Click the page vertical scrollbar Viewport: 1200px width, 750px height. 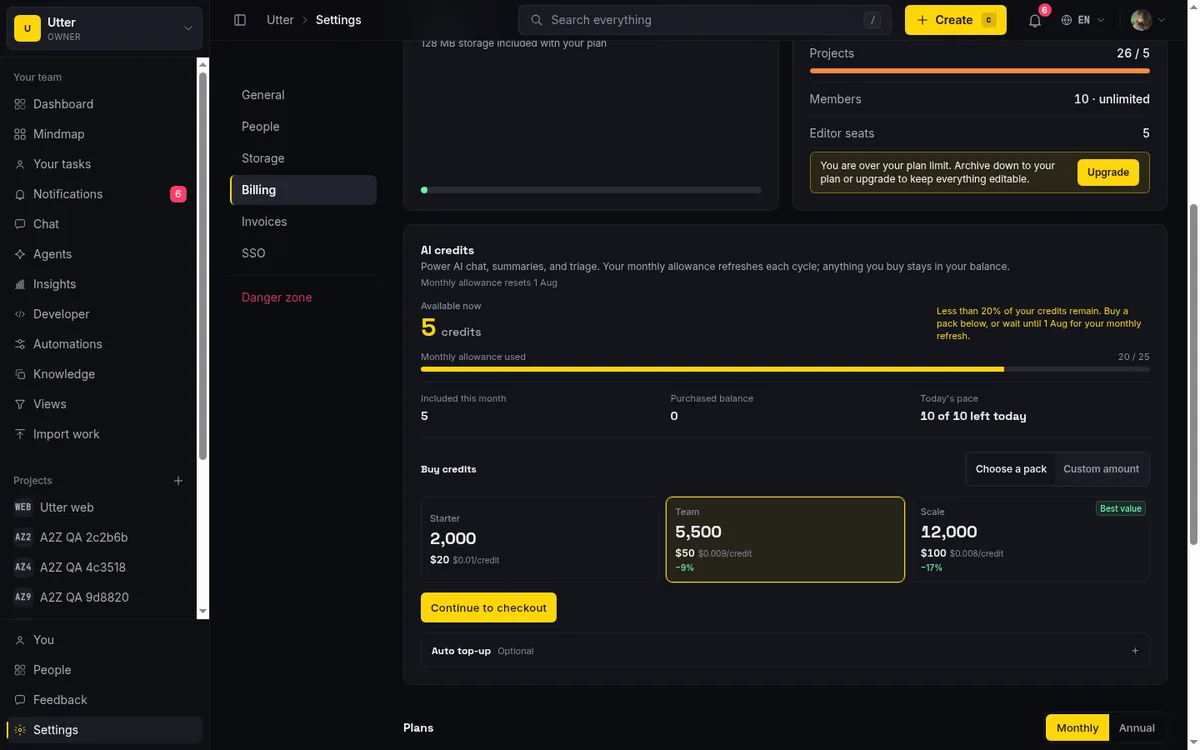[x=1192, y=375]
